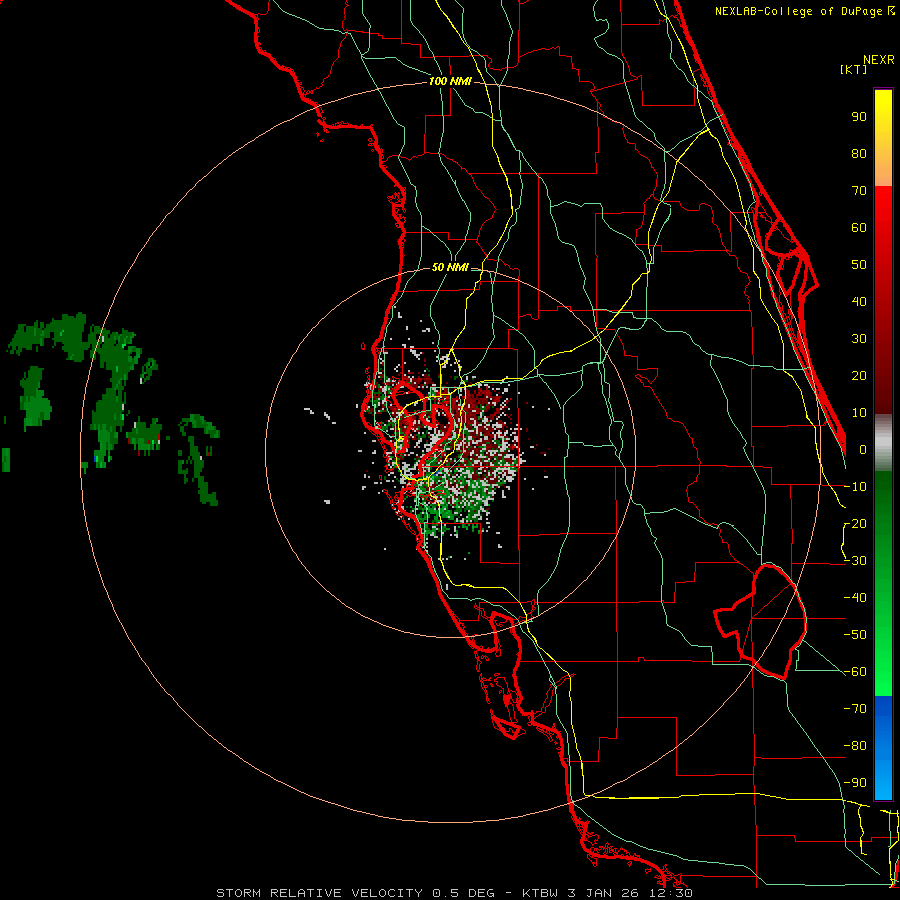Image resolution: width=900 pixels, height=900 pixels.
Task: Select the -80 value on velocity scale
Action: (855, 746)
